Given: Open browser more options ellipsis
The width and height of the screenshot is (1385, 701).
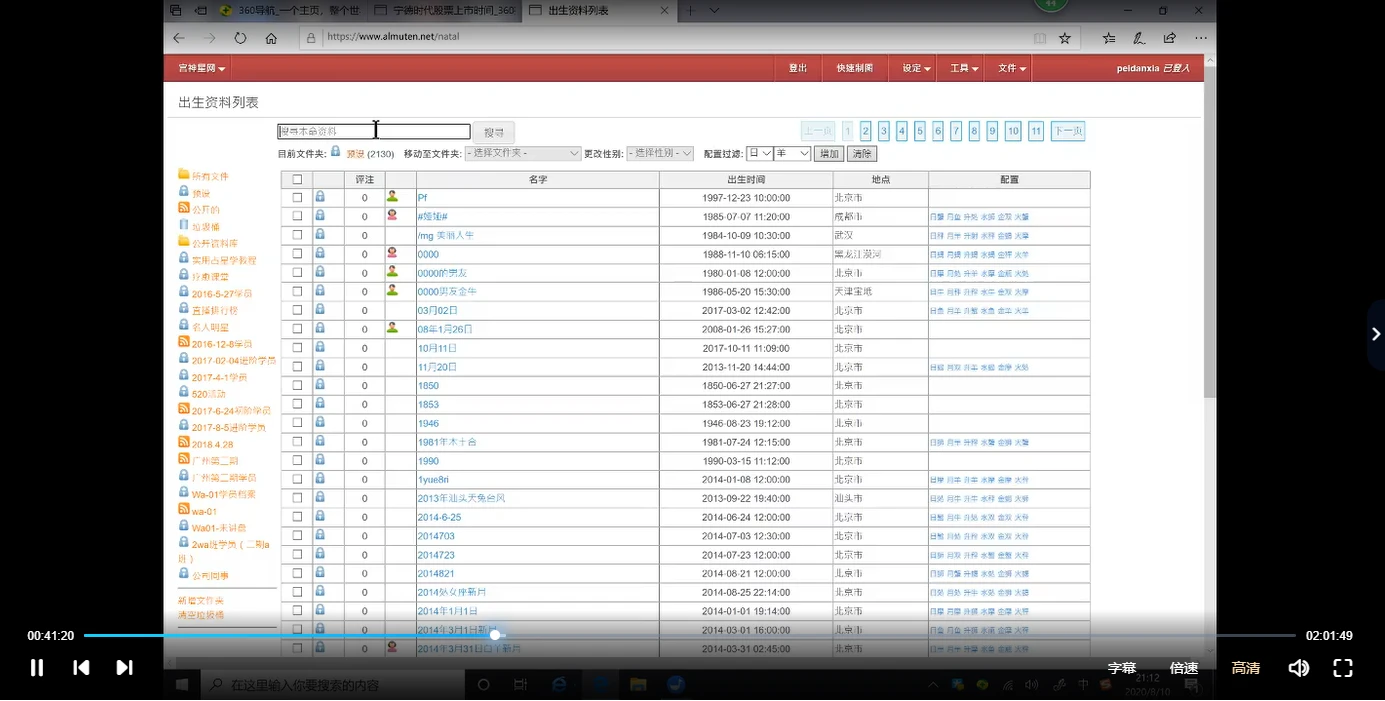Looking at the screenshot, I should pyautogui.click(x=1201, y=38).
